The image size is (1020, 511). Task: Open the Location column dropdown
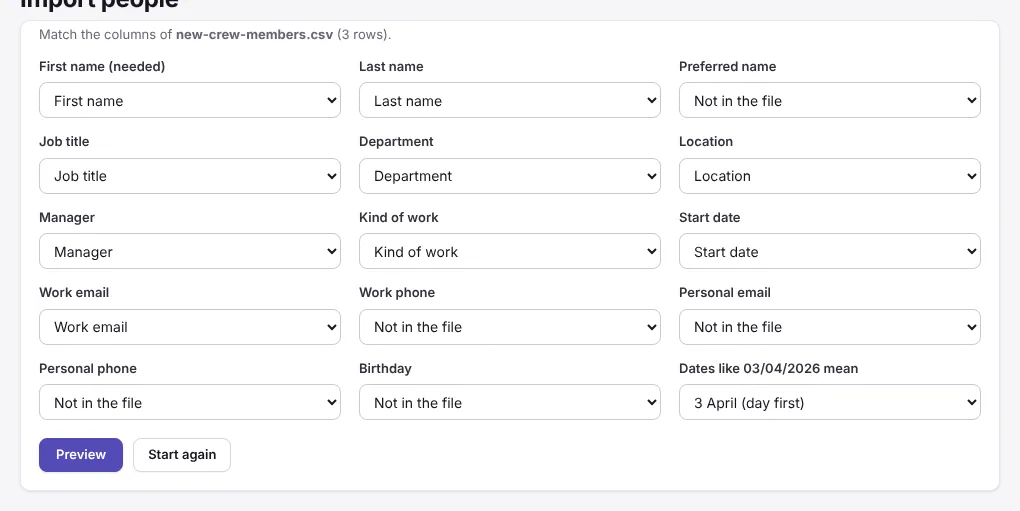(830, 176)
